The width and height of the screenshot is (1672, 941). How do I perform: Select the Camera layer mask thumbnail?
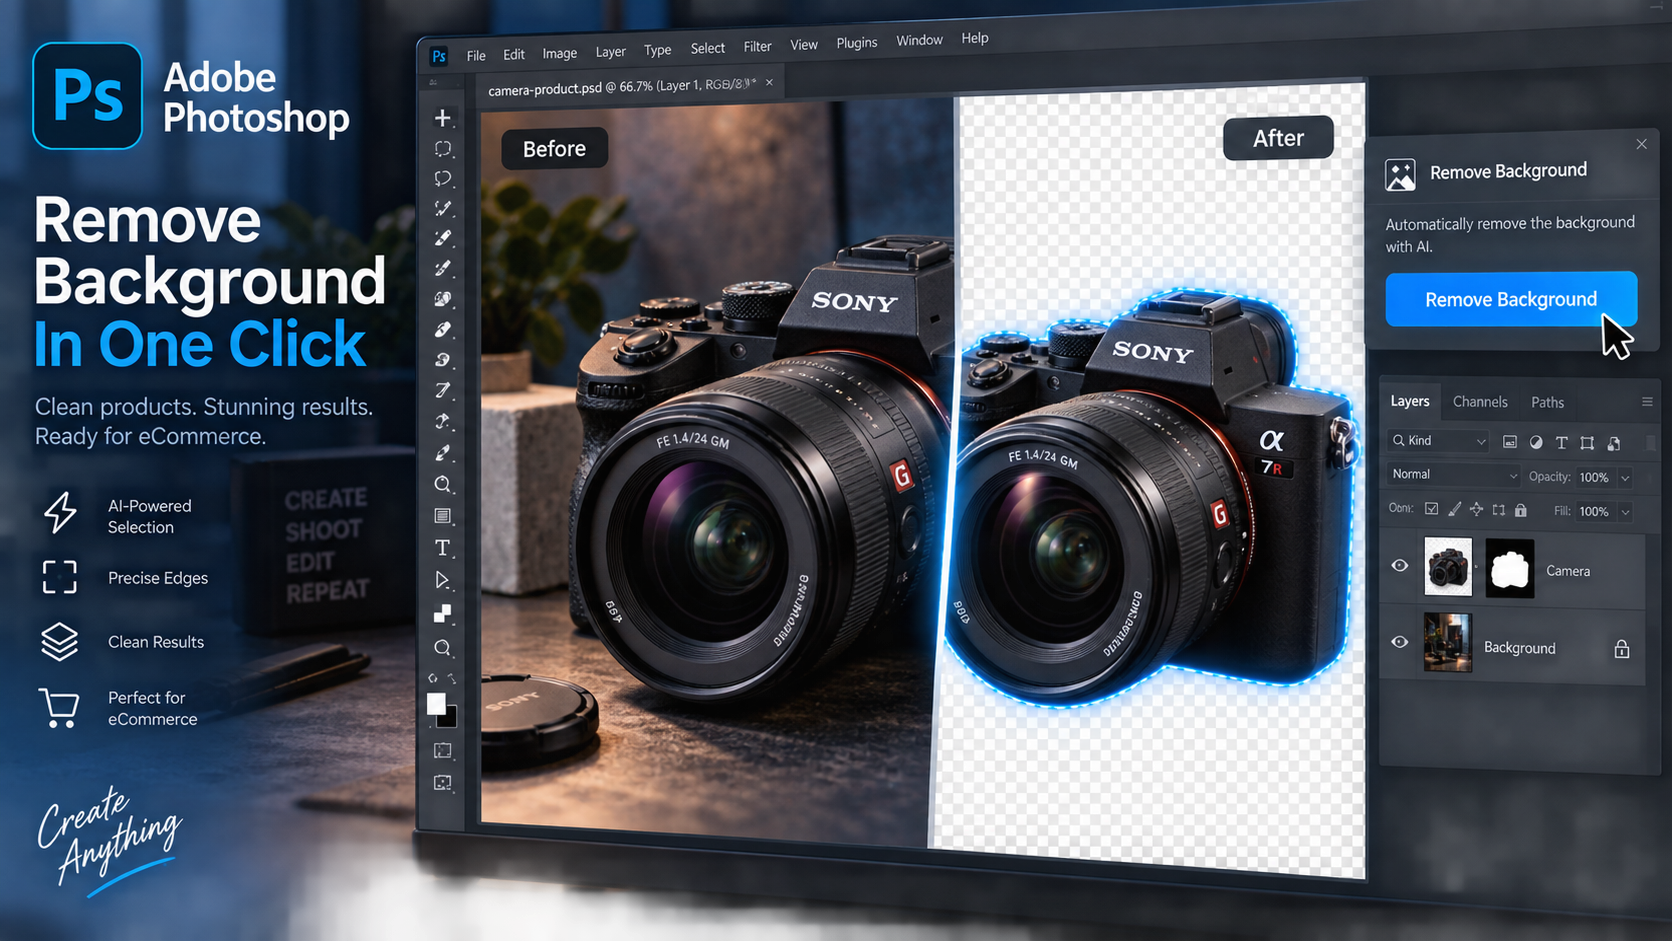1510,568
